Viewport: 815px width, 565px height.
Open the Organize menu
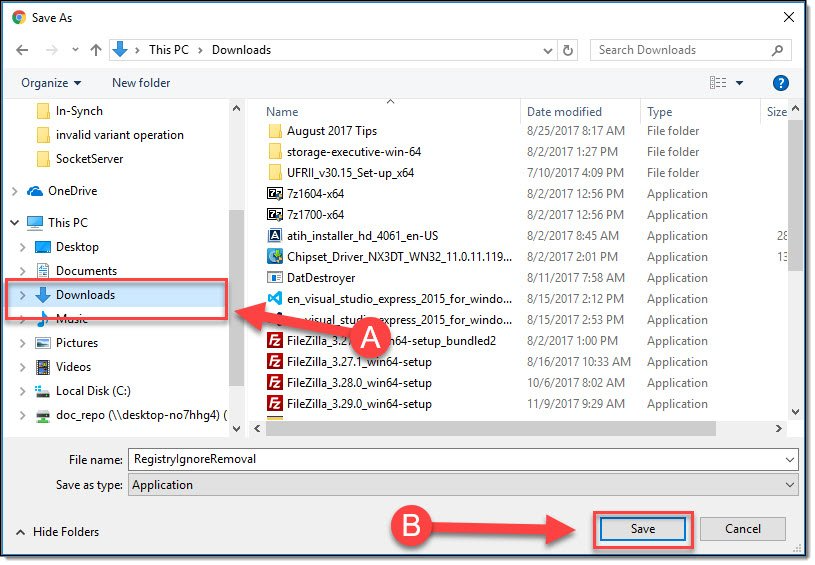coord(50,83)
